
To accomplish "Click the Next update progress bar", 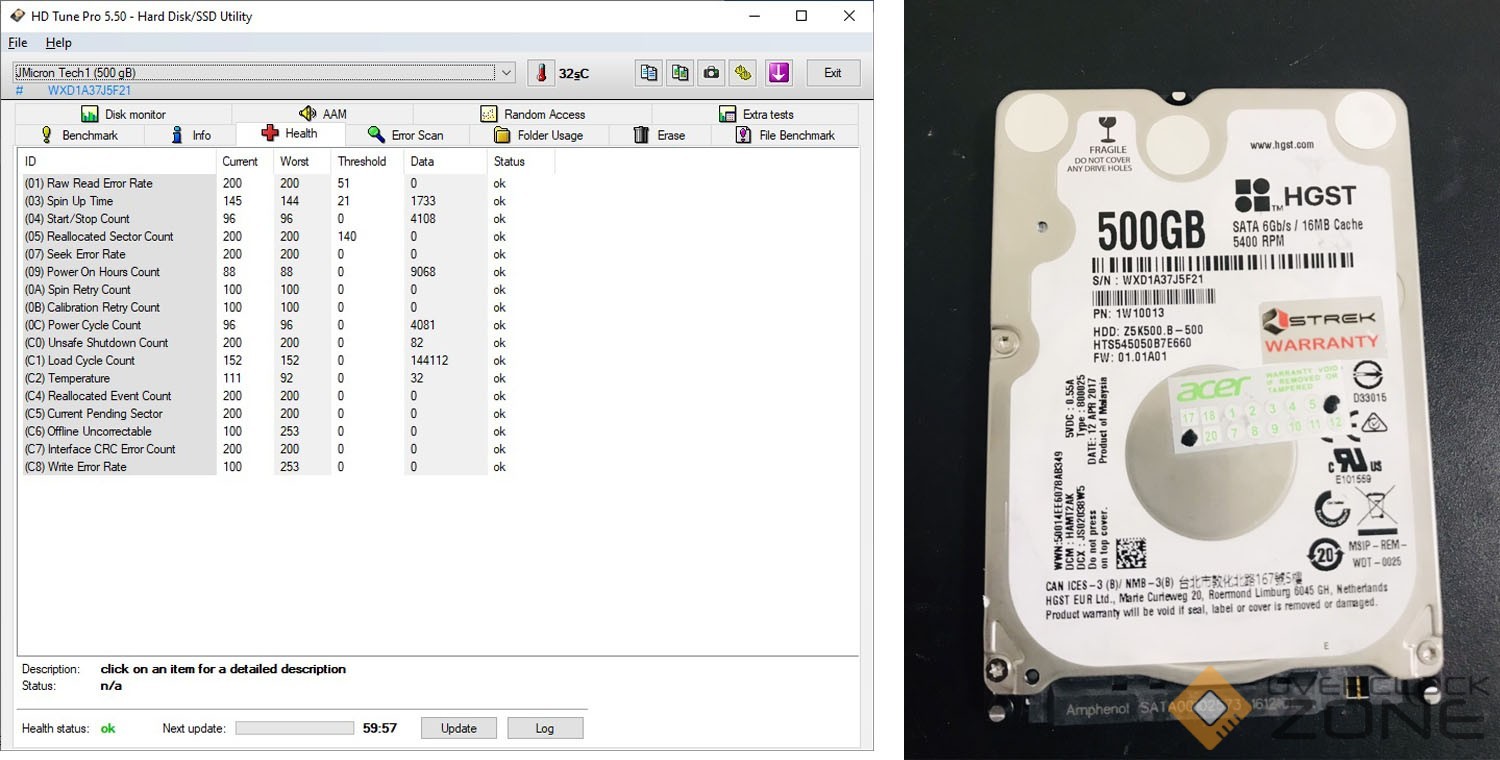I will (295, 728).
